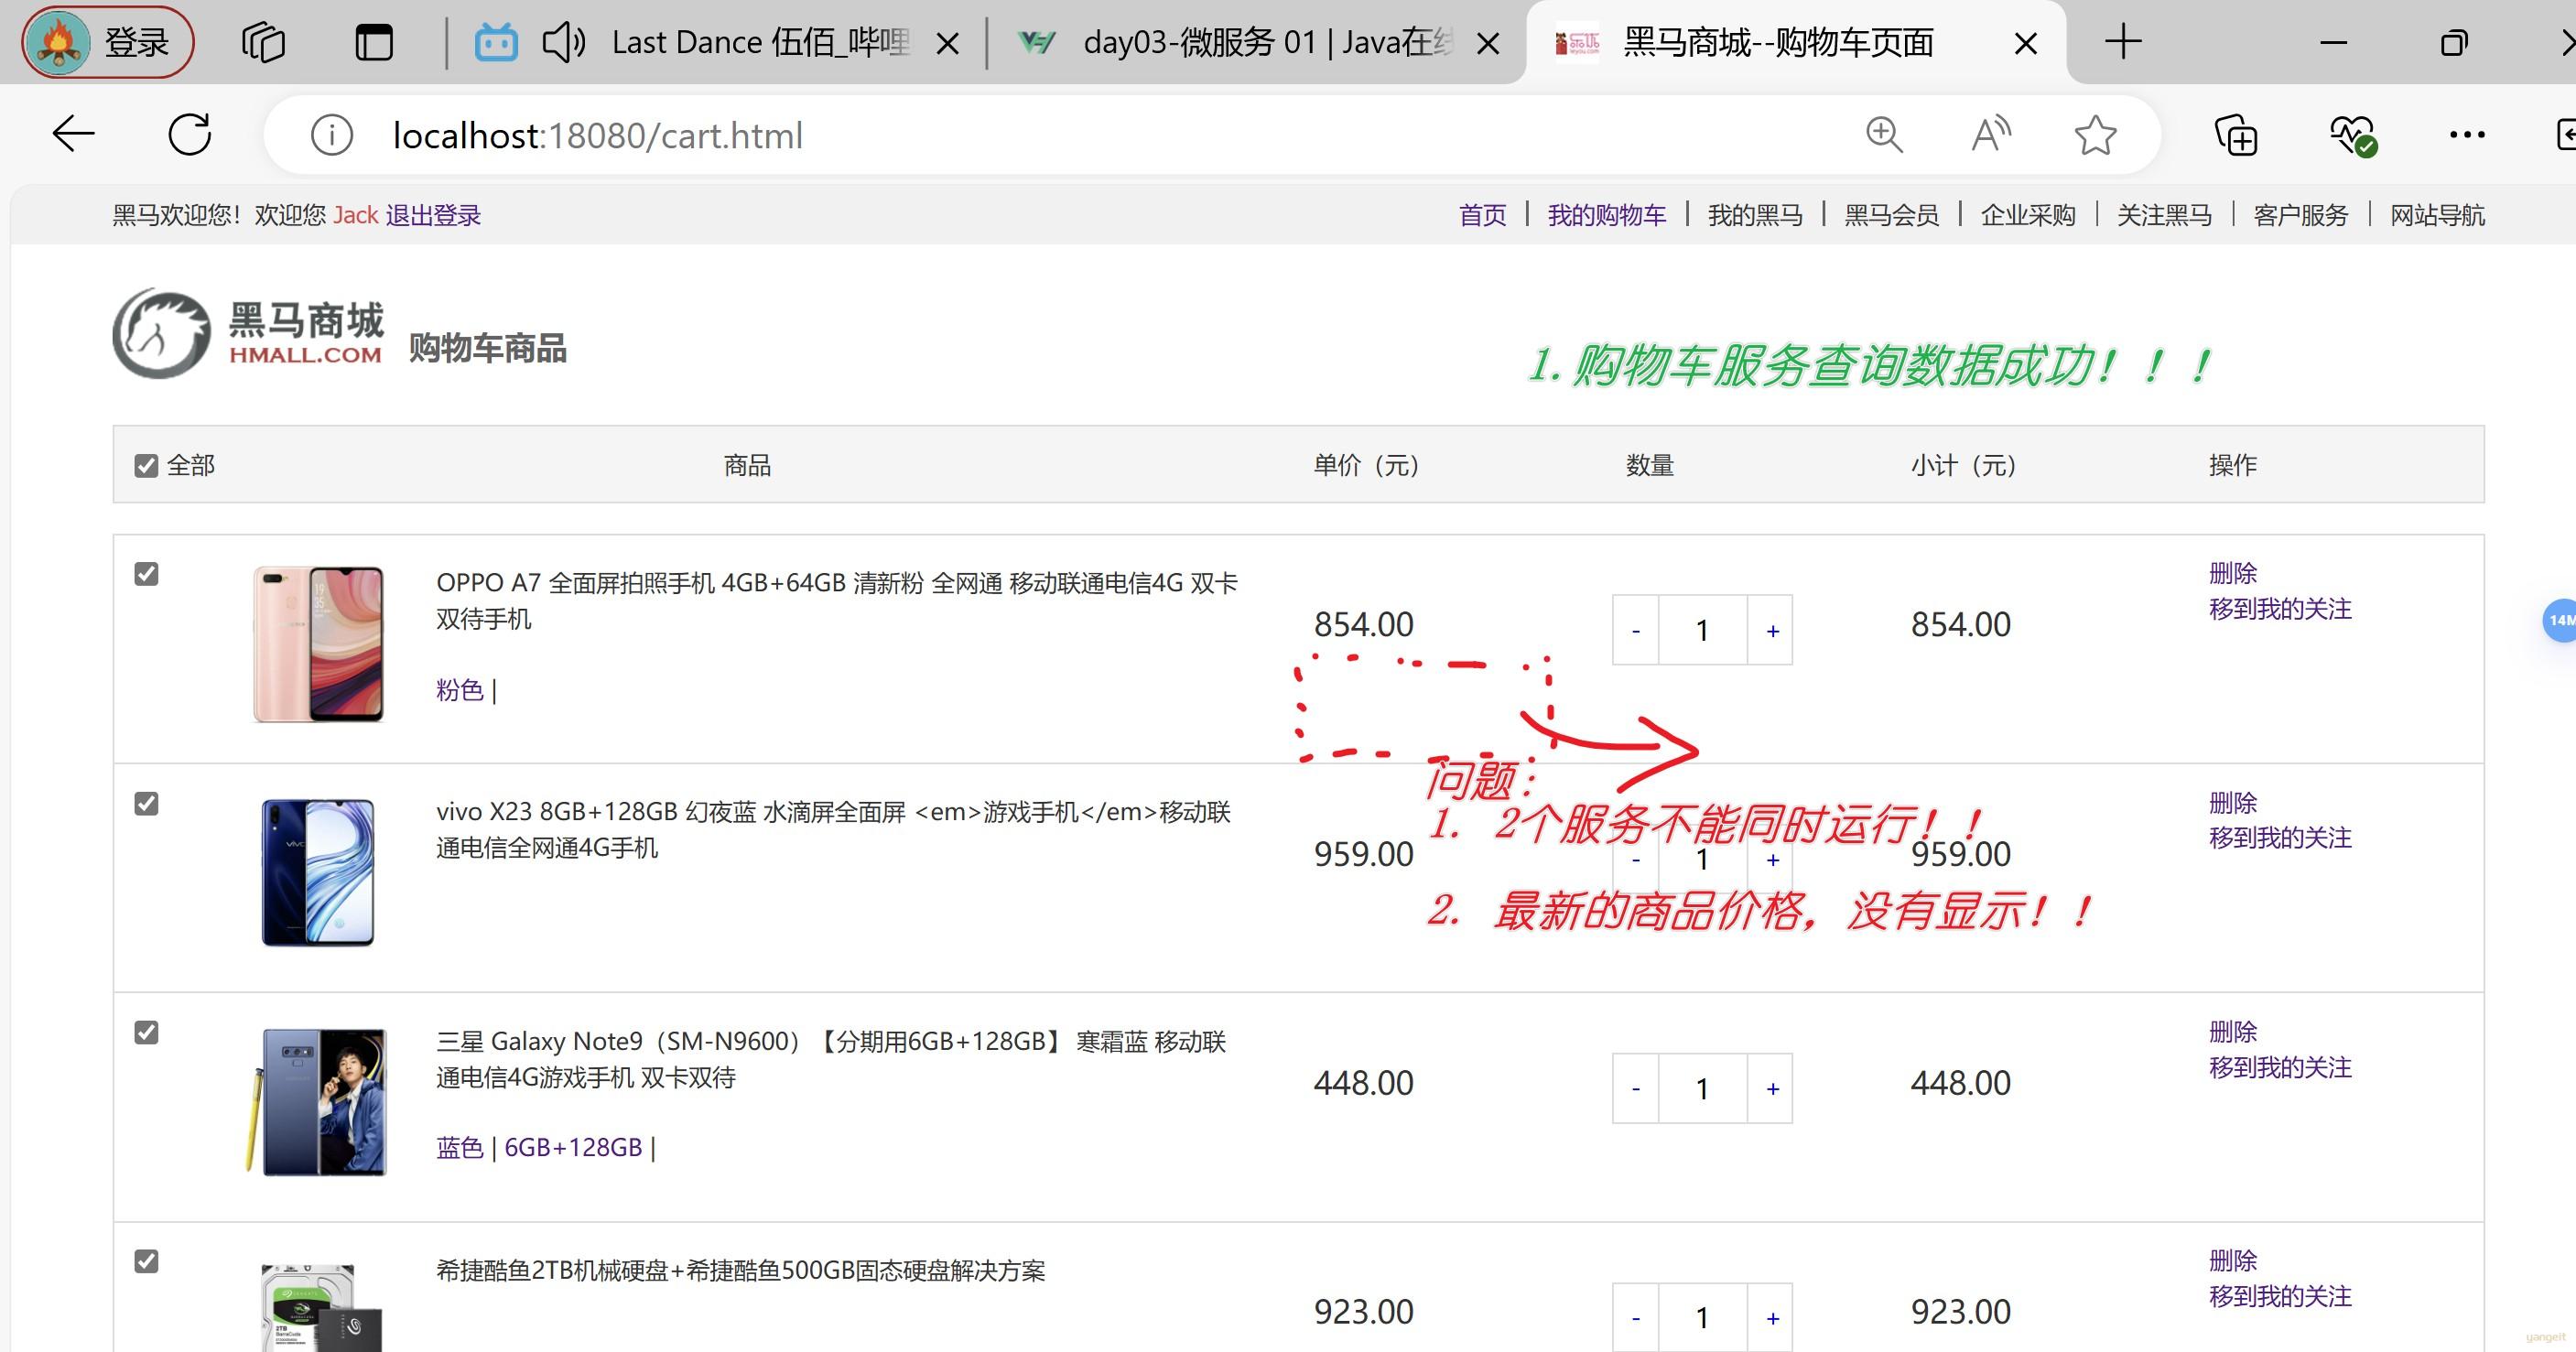
Task: Toggle vertical tabs pane icon
Action: pos(374,42)
